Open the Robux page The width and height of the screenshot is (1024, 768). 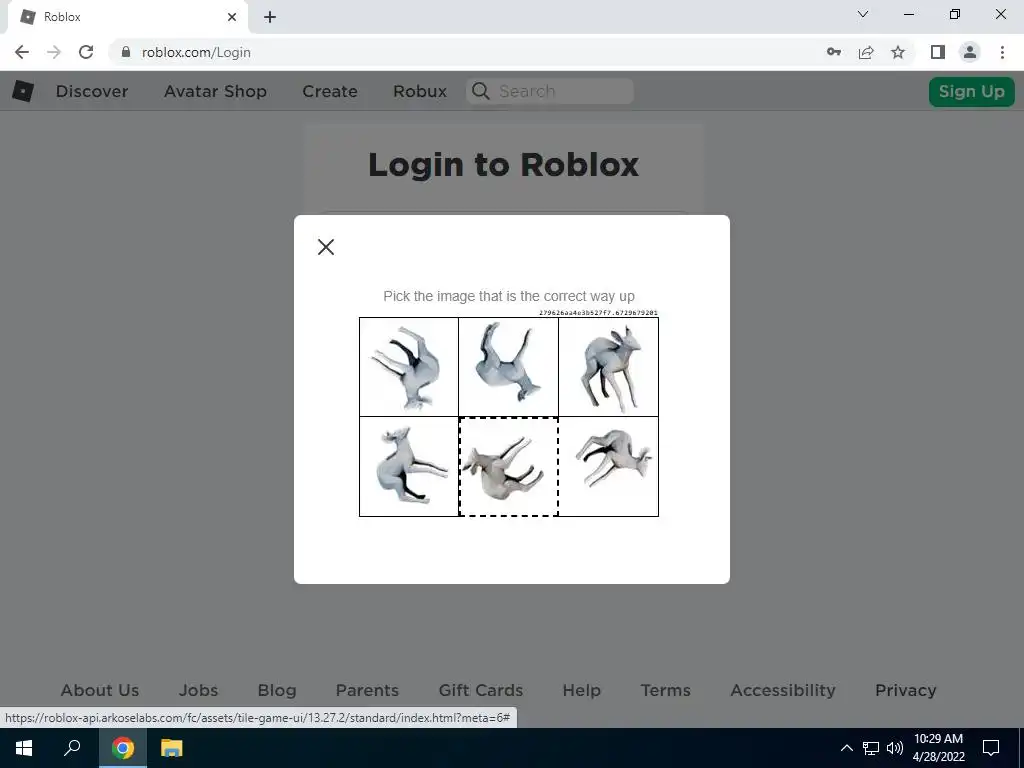[420, 91]
